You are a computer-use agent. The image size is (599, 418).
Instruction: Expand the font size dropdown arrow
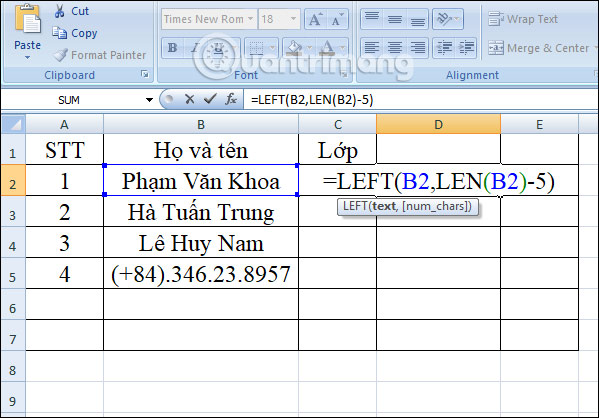click(x=293, y=19)
